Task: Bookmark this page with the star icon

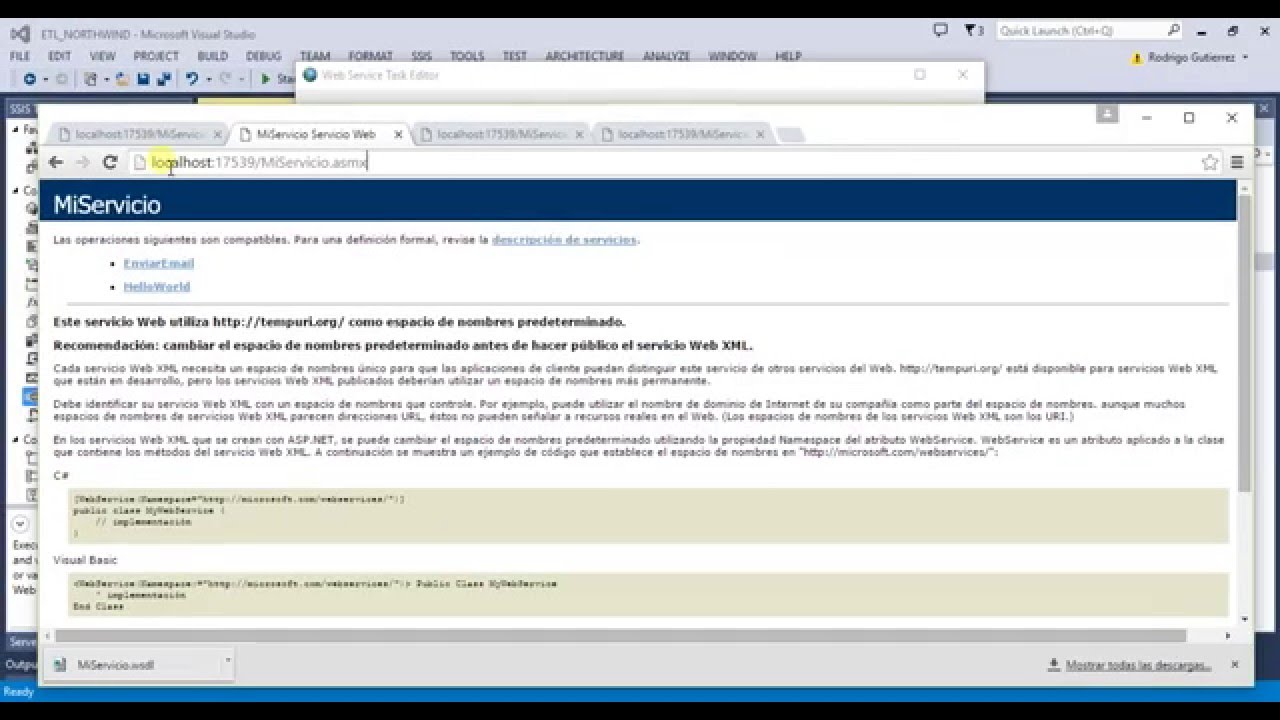Action: pos(1210,162)
